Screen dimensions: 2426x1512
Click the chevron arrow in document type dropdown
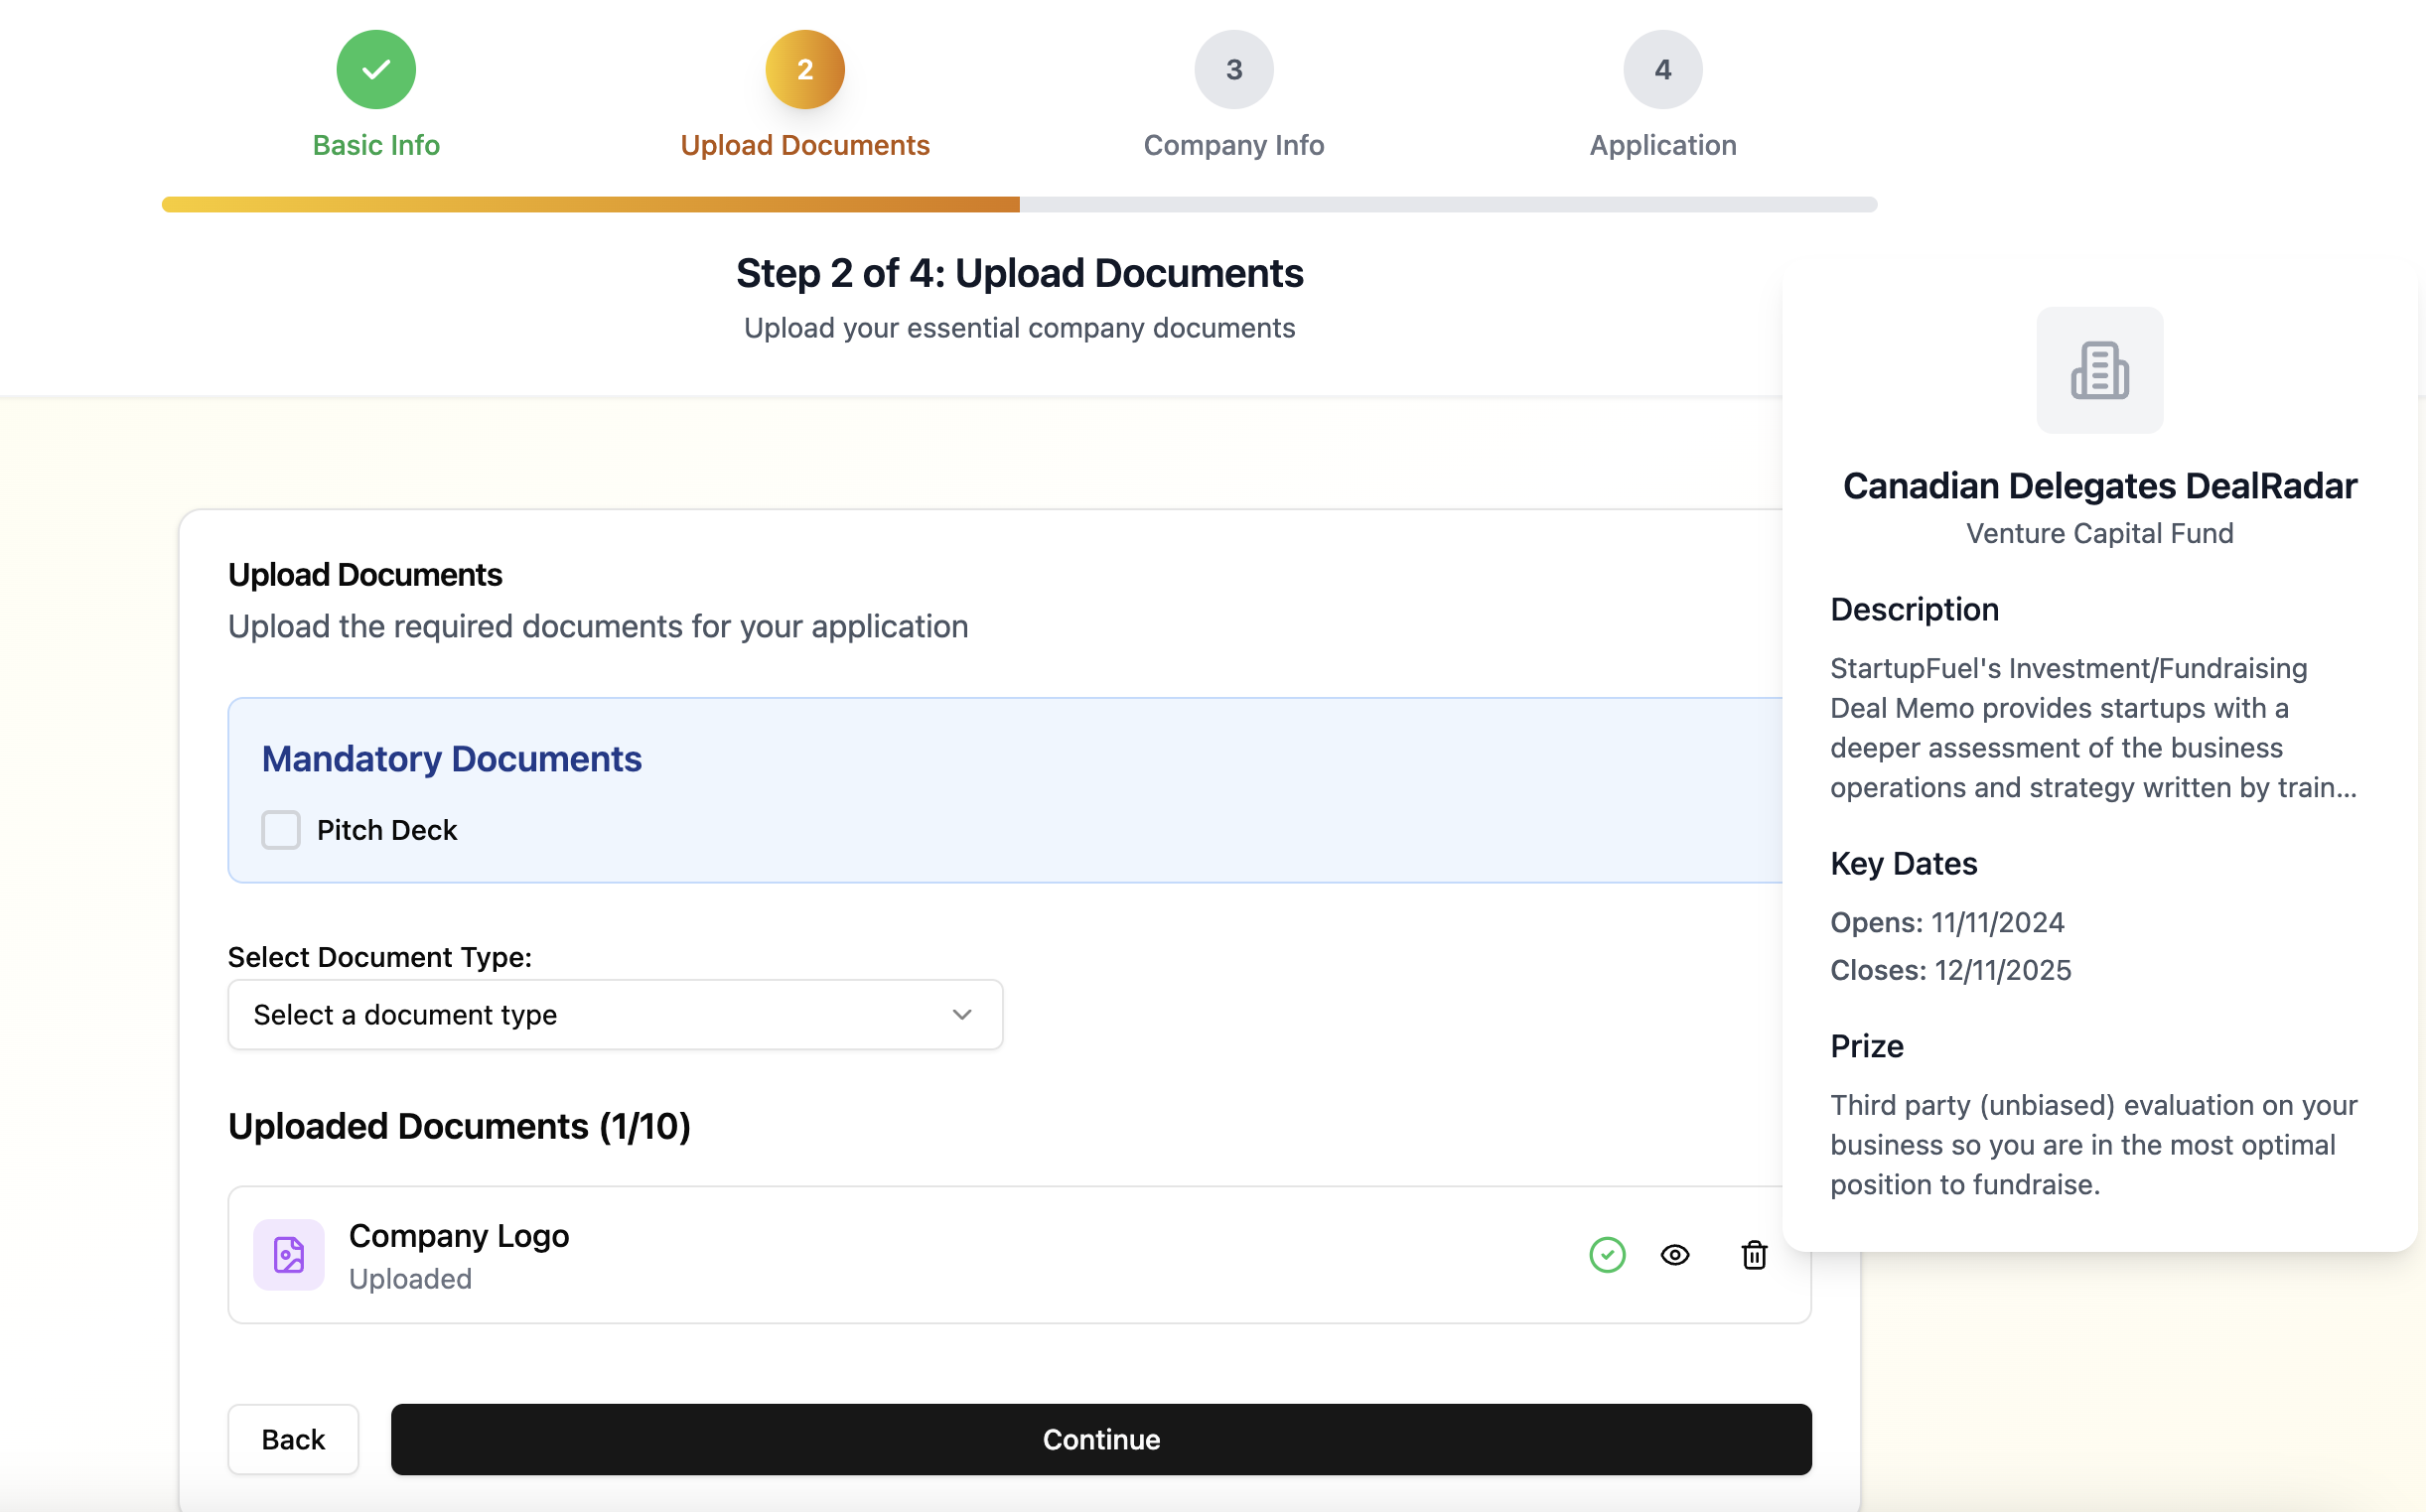[962, 1015]
